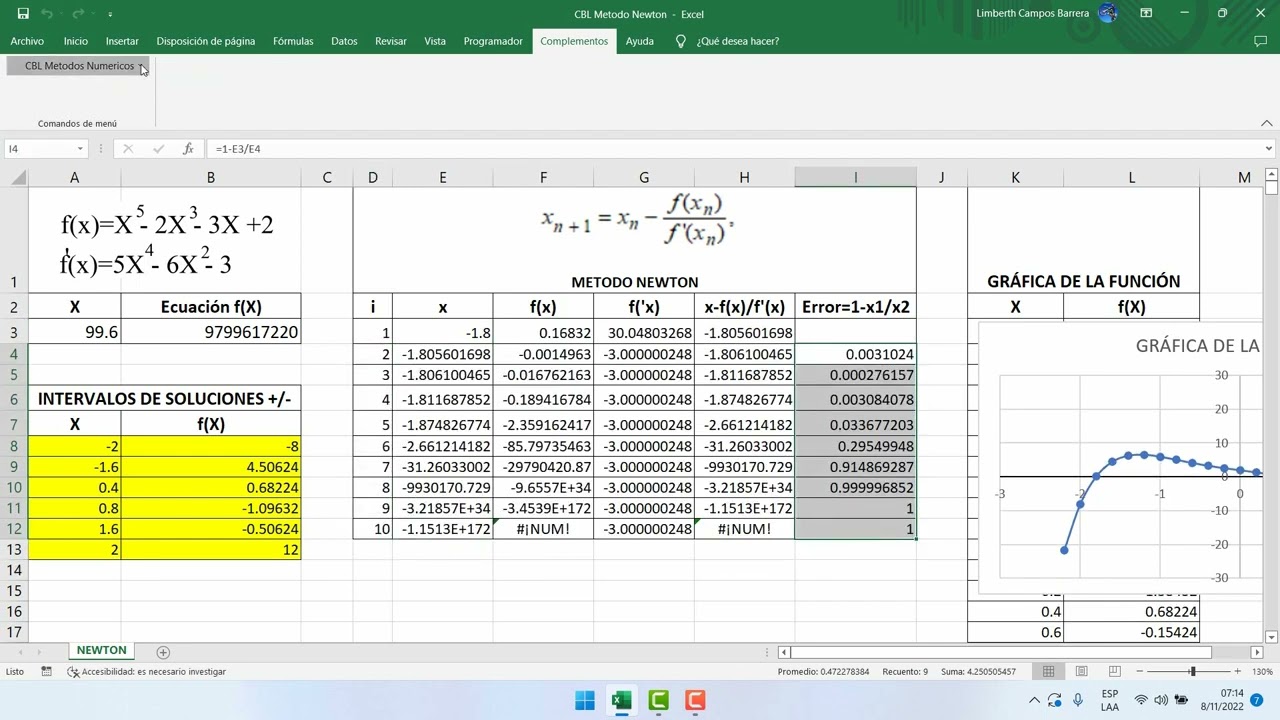
Task: Click cell B3 with value 9799617220
Action: (x=210, y=332)
